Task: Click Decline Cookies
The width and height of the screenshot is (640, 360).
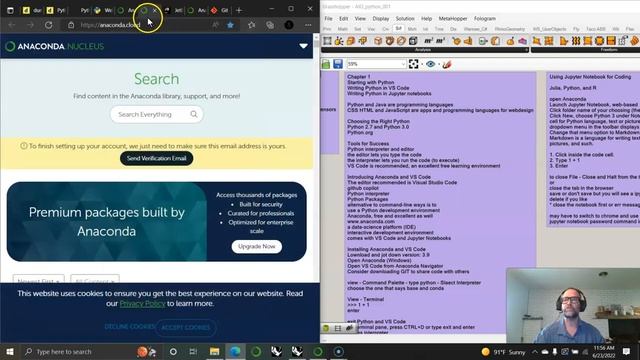Action: click(x=130, y=327)
